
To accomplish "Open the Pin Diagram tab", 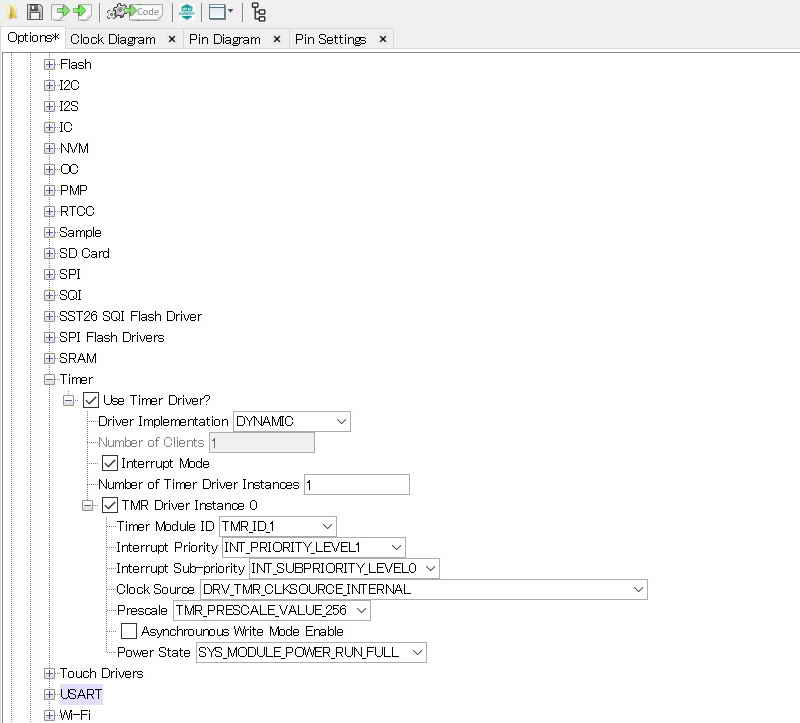I will (224, 39).
